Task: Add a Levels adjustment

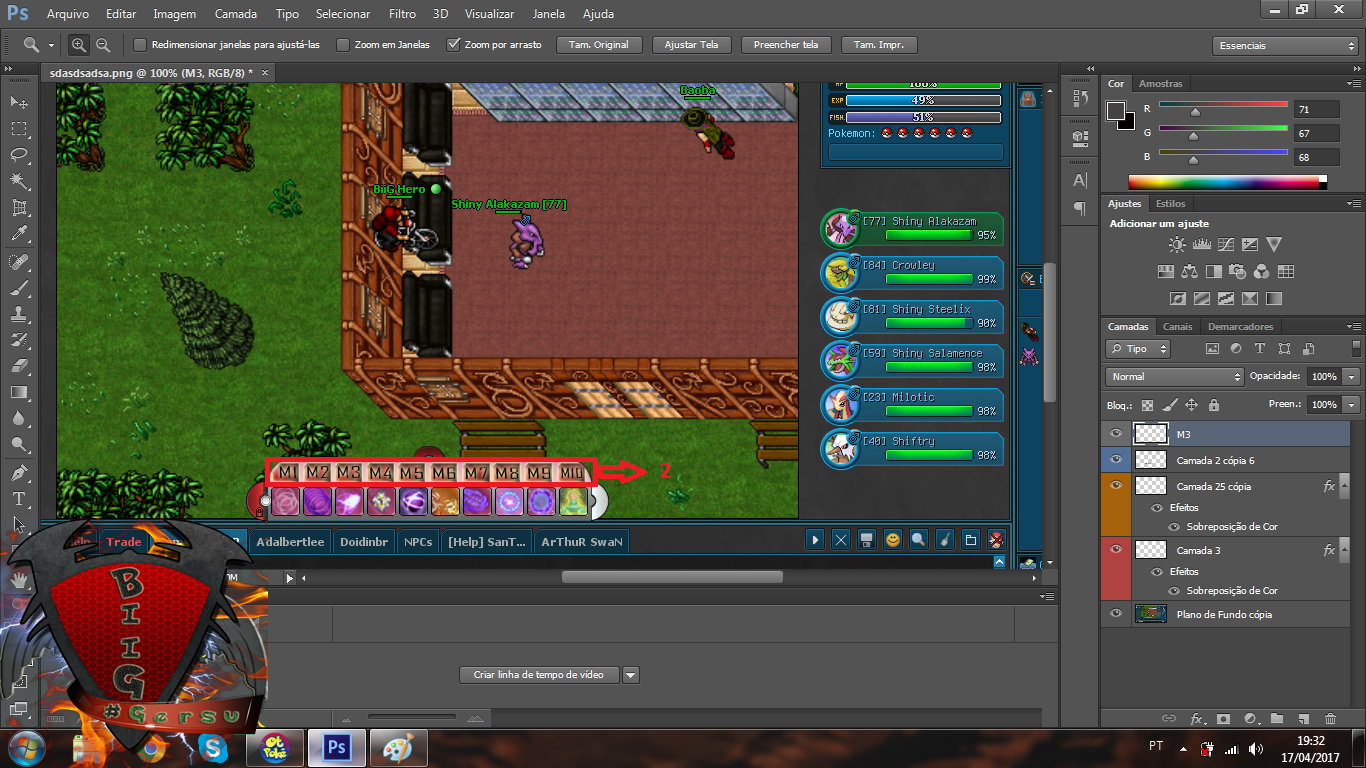Action: point(1201,245)
